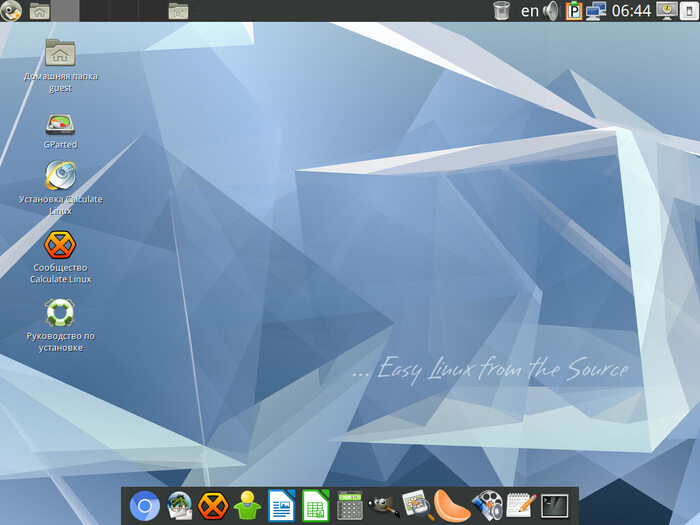Open the volume speaker control
The width and height of the screenshot is (700, 525).
click(x=552, y=11)
